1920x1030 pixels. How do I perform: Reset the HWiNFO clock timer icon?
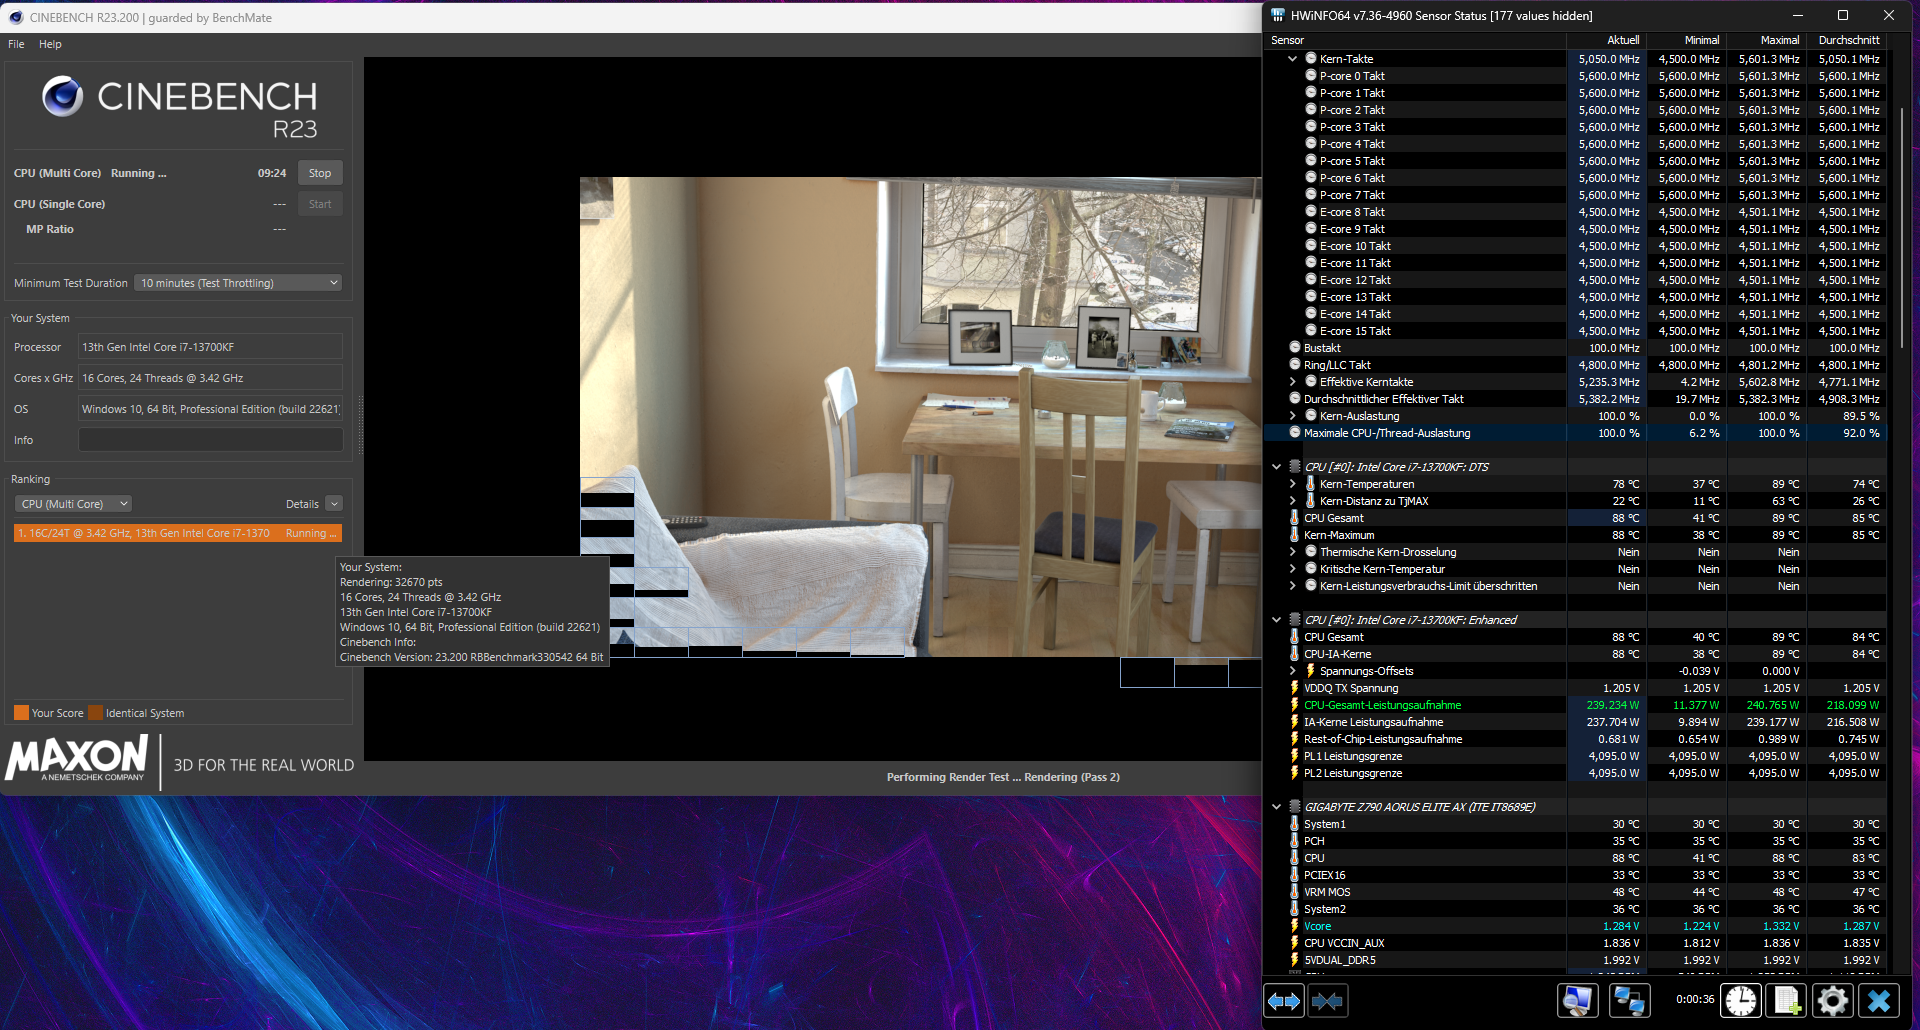(1741, 1000)
